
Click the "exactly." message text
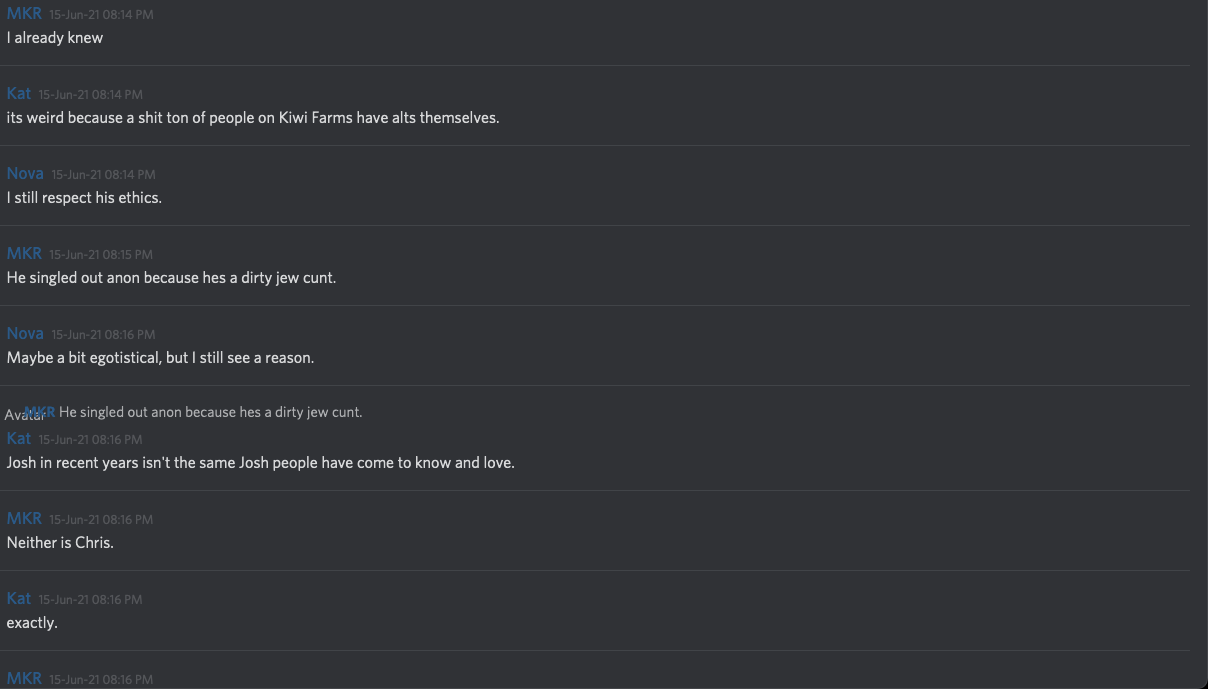(x=32, y=623)
